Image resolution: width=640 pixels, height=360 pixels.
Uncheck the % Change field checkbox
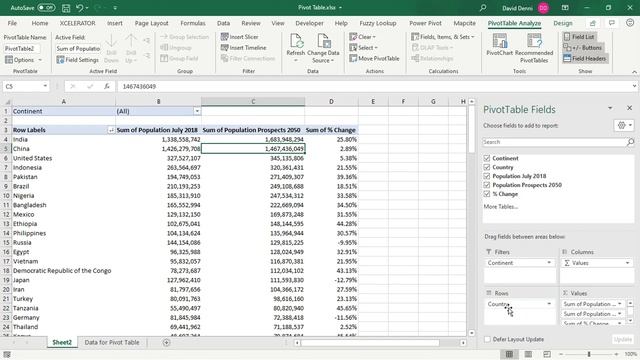(x=487, y=194)
